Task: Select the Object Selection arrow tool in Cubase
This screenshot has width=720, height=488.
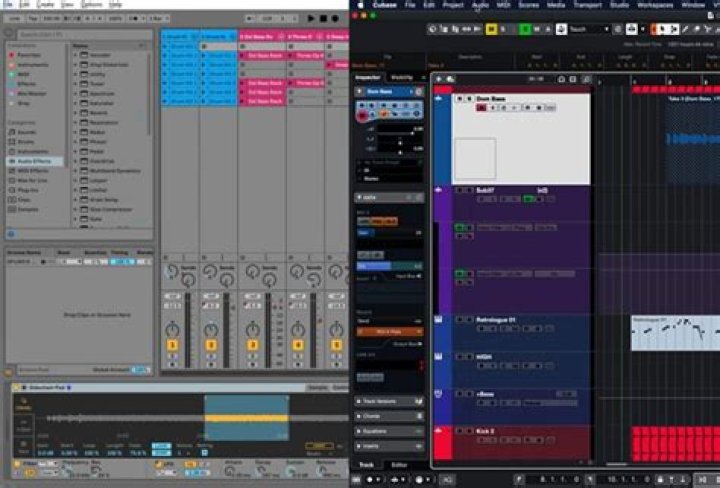Action: click(x=662, y=29)
